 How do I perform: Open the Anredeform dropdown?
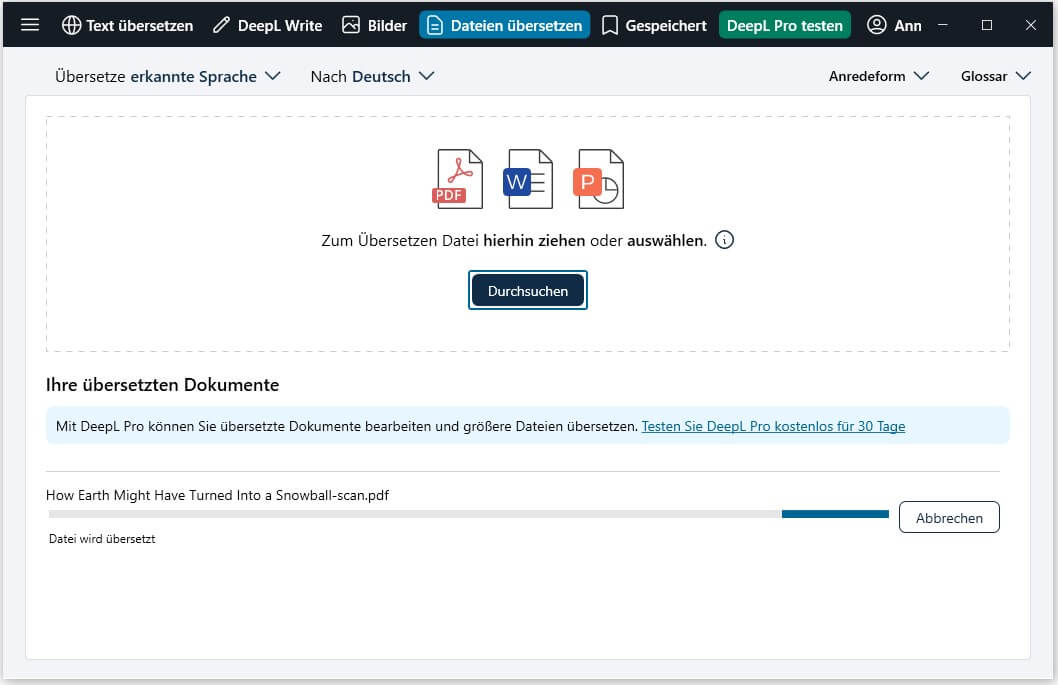click(878, 76)
